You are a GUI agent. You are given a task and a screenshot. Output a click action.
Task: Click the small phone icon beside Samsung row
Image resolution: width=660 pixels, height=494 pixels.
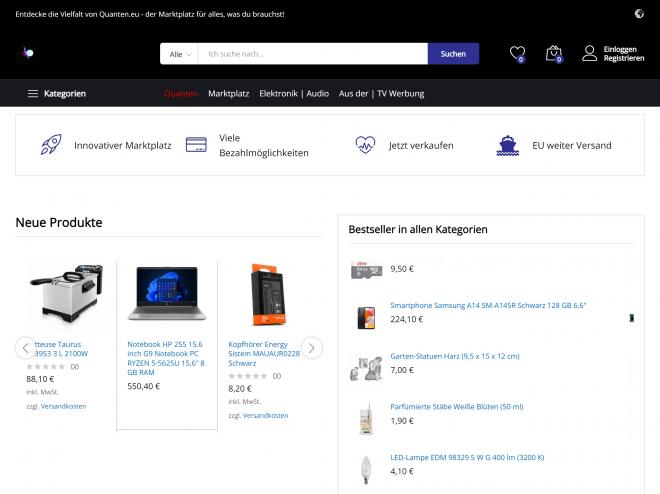point(631,318)
